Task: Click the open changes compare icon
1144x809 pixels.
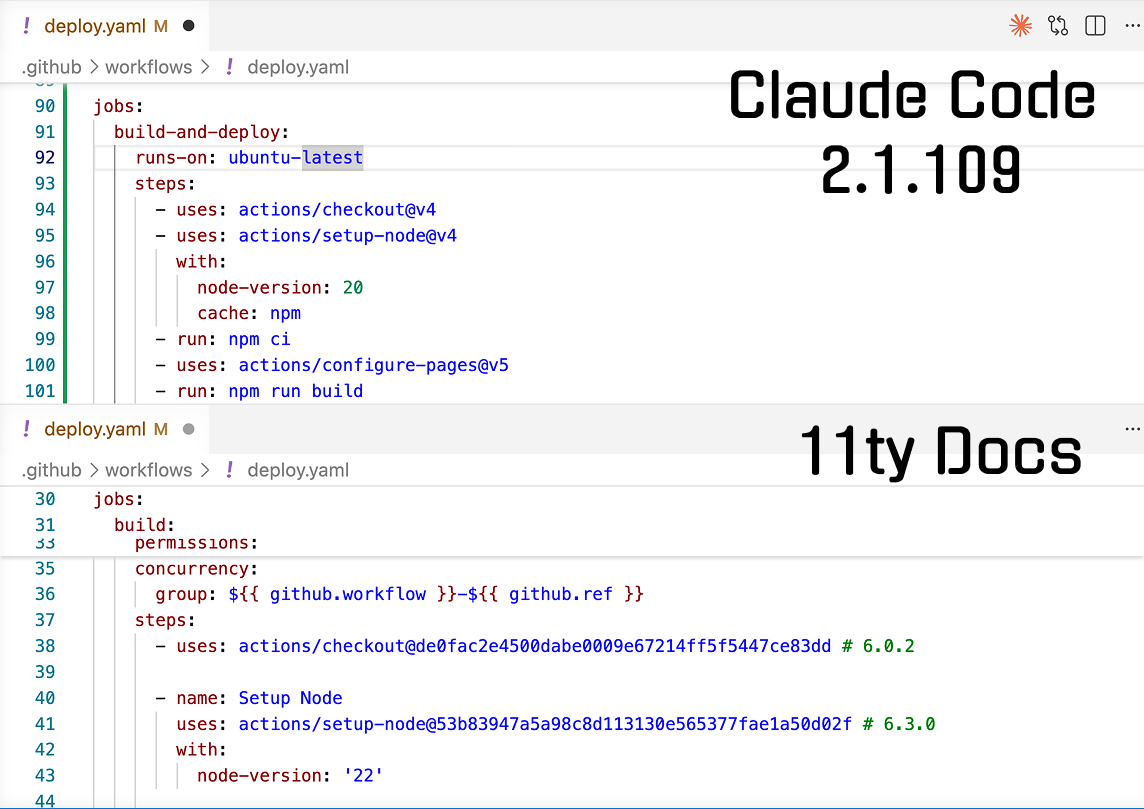Action: pyautogui.click(x=1058, y=26)
